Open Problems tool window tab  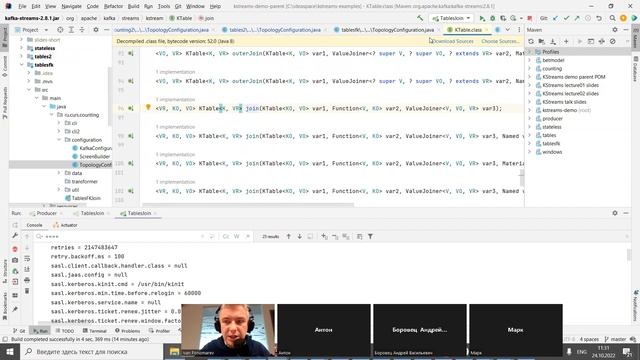coord(127,331)
